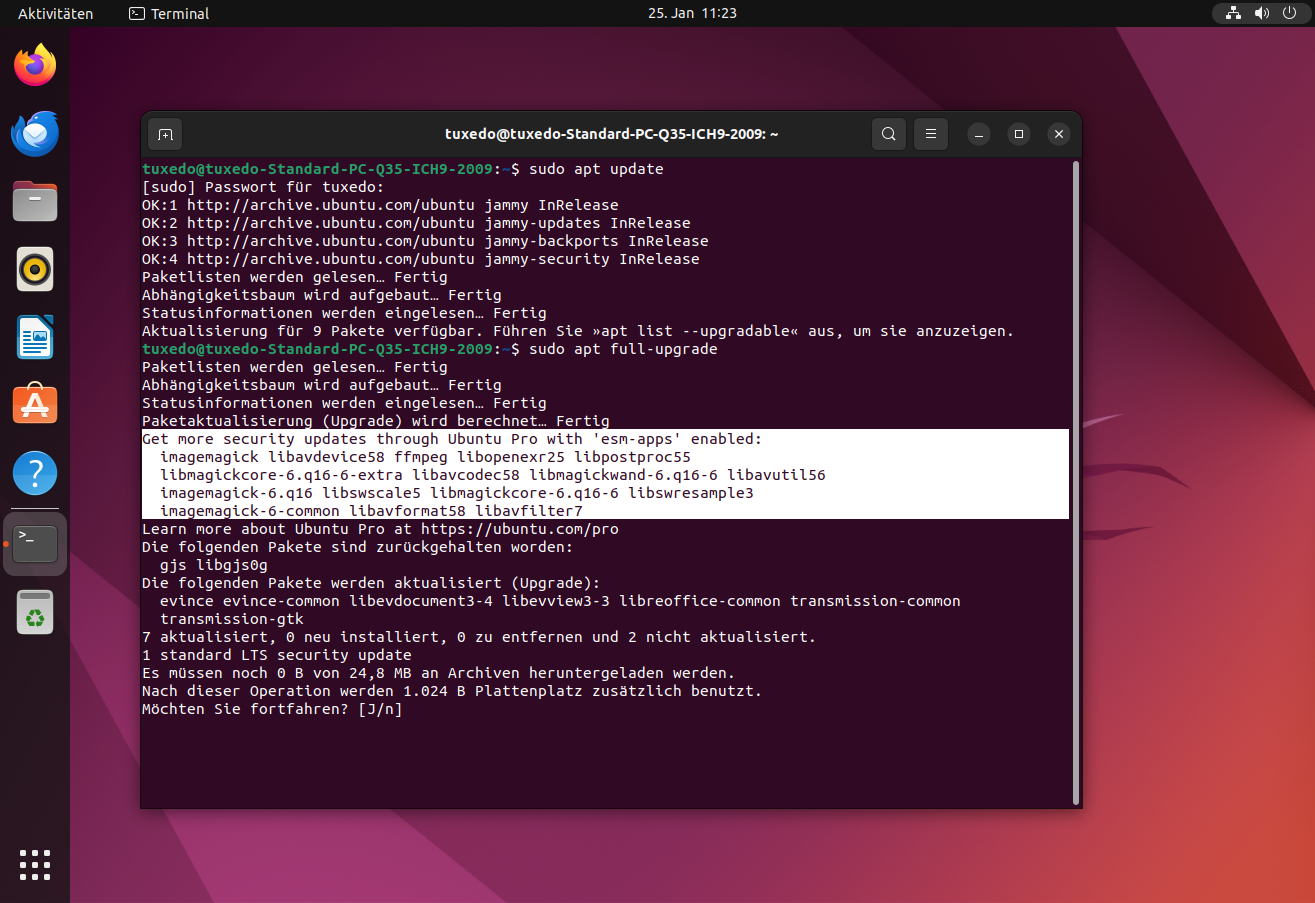Click the power icon in top bar

pos(1289,14)
